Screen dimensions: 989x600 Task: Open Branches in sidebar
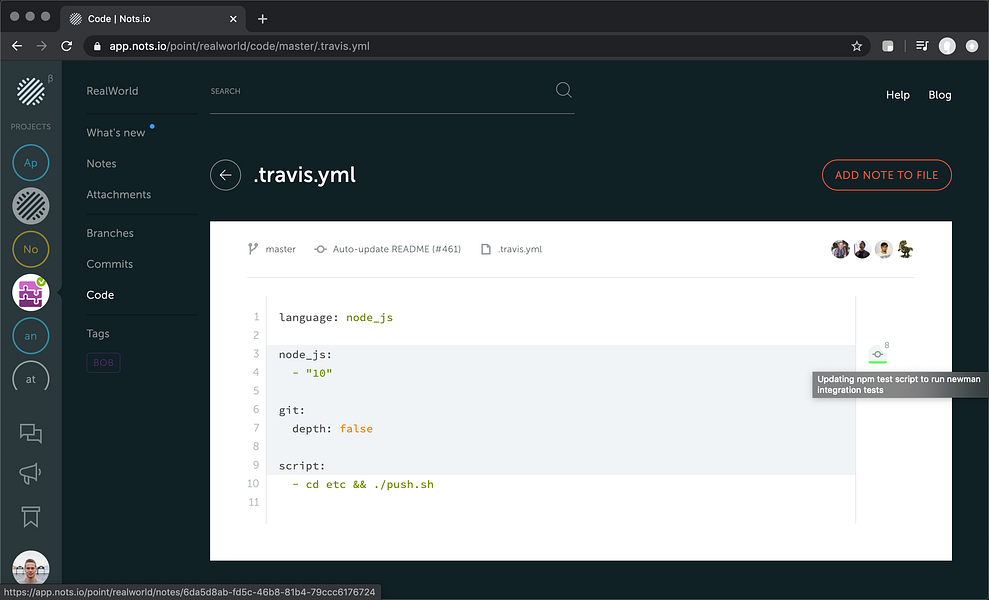(110, 233)
